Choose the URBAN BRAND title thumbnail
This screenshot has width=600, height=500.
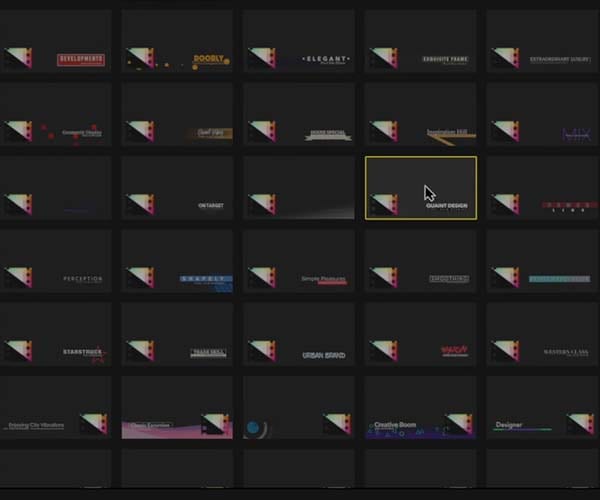point(299,334)
